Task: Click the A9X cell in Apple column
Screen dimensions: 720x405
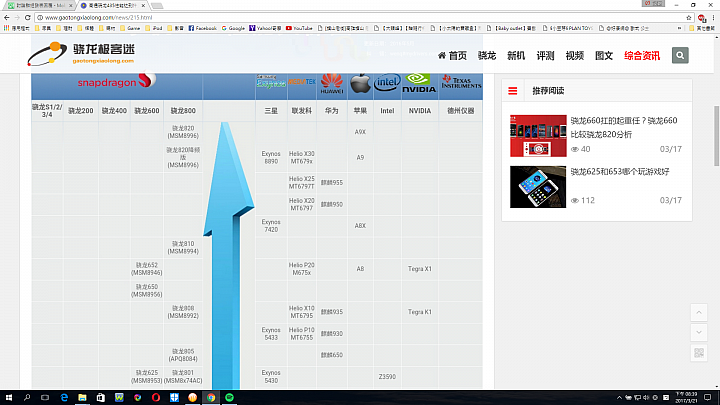Action: [360, 132]
